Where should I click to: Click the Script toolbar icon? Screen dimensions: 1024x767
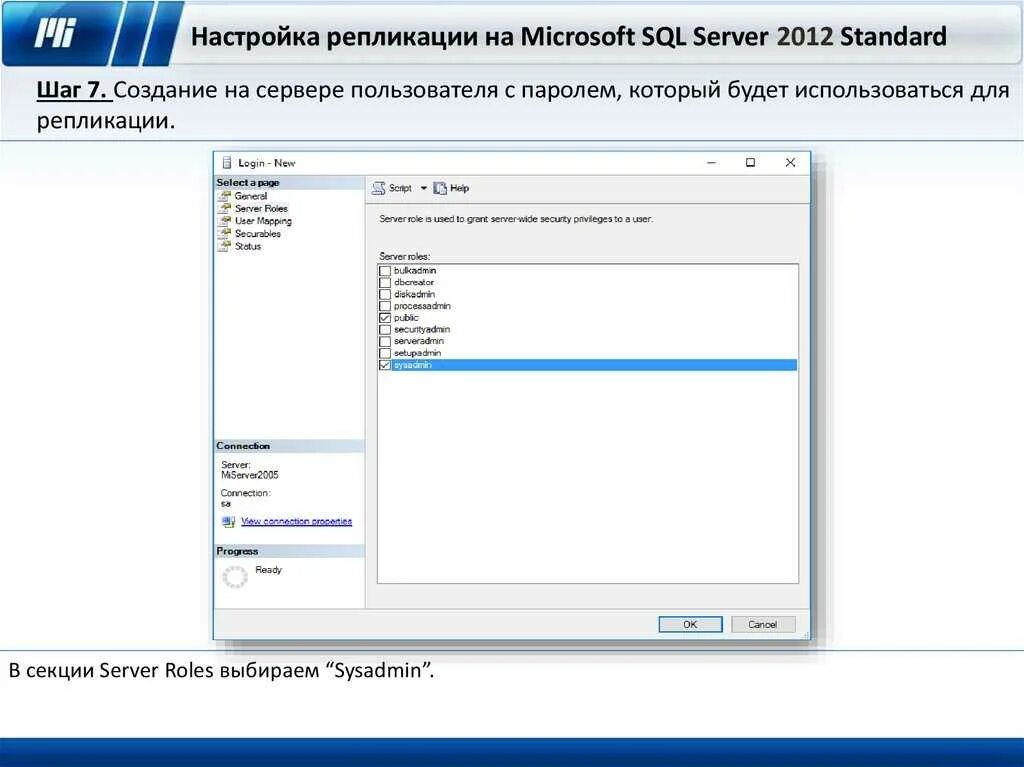(x=379, y=188)
